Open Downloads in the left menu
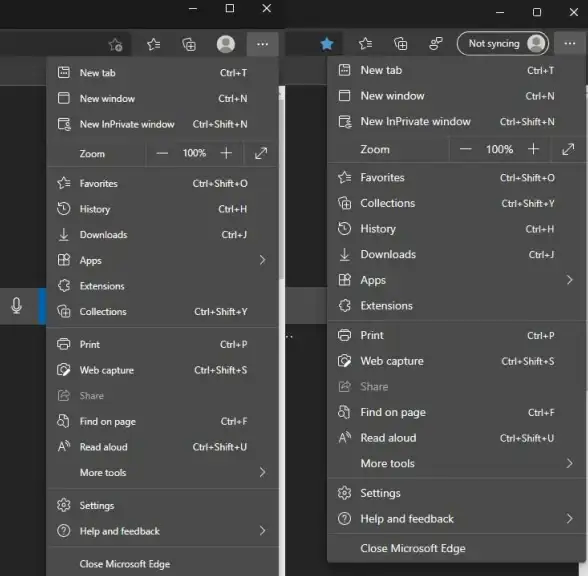Viewport: 588px width, 576px height. 162,235
